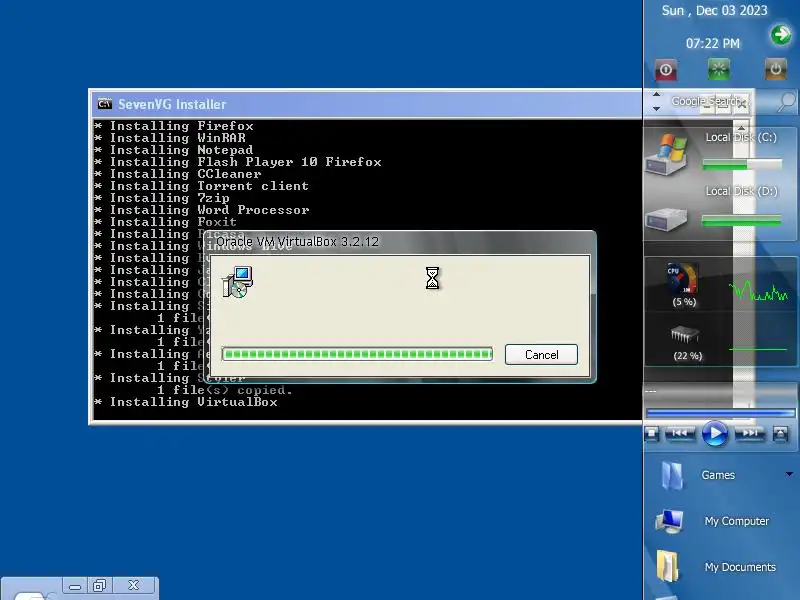Restore the bottom-left mini window
The image size is (800, 600).
[x=99, y=586]
